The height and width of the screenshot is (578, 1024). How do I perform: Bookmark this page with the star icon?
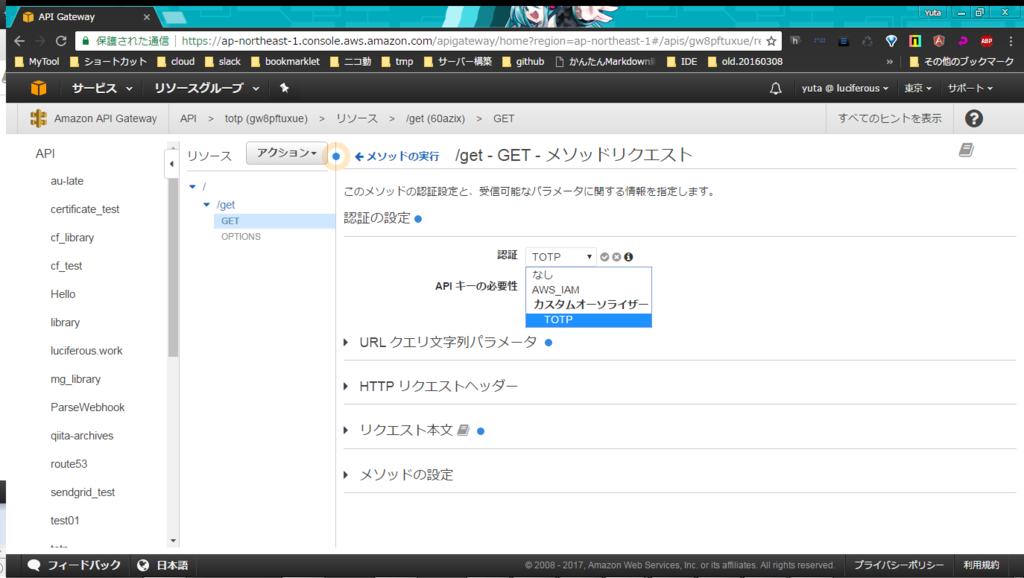click(771, 40)
